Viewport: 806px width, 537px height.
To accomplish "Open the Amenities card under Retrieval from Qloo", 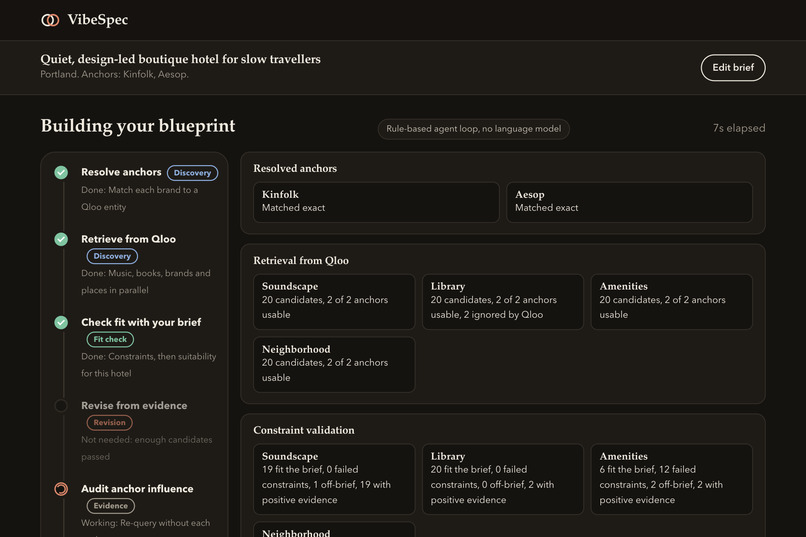I will [x=671, y=302].
